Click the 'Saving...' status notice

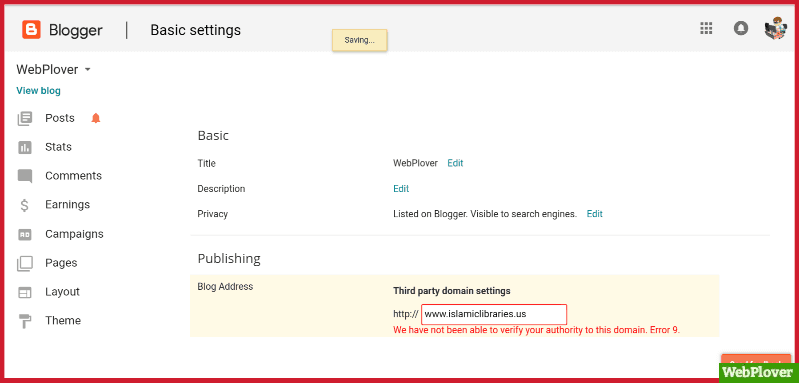click(x=360, y=40)
